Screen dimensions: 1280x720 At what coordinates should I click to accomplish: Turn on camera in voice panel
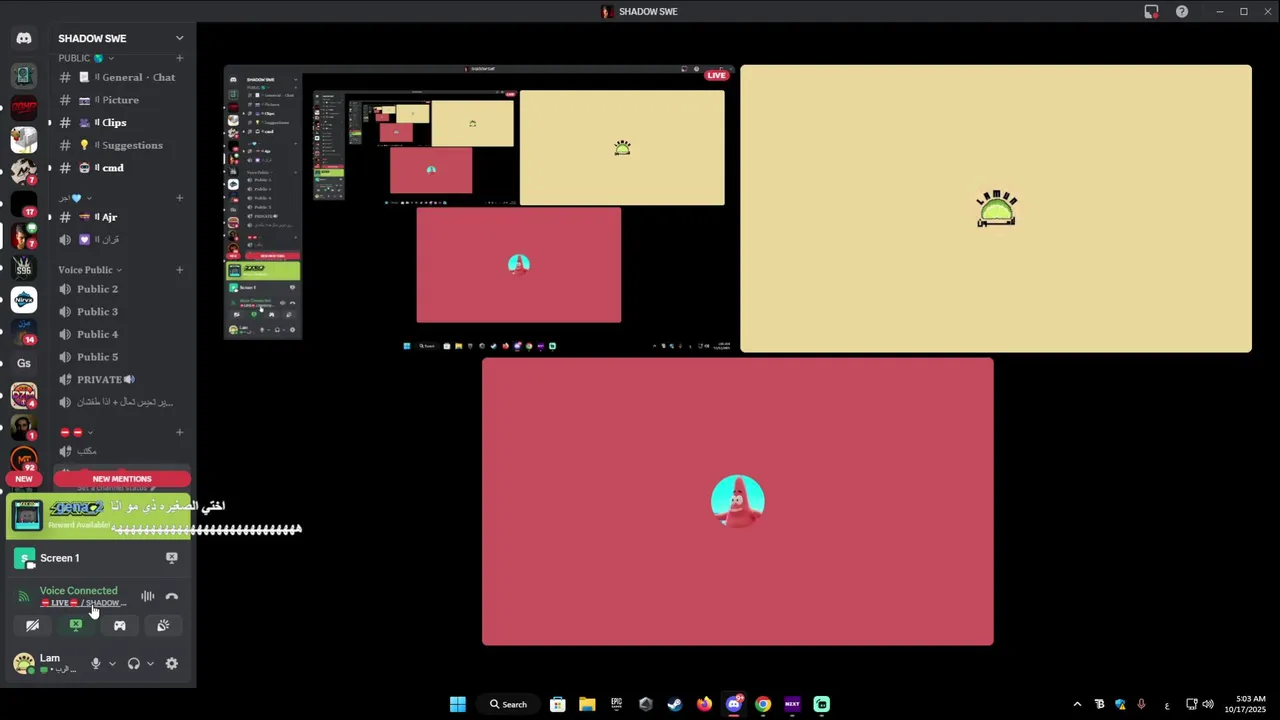point(32,625)
